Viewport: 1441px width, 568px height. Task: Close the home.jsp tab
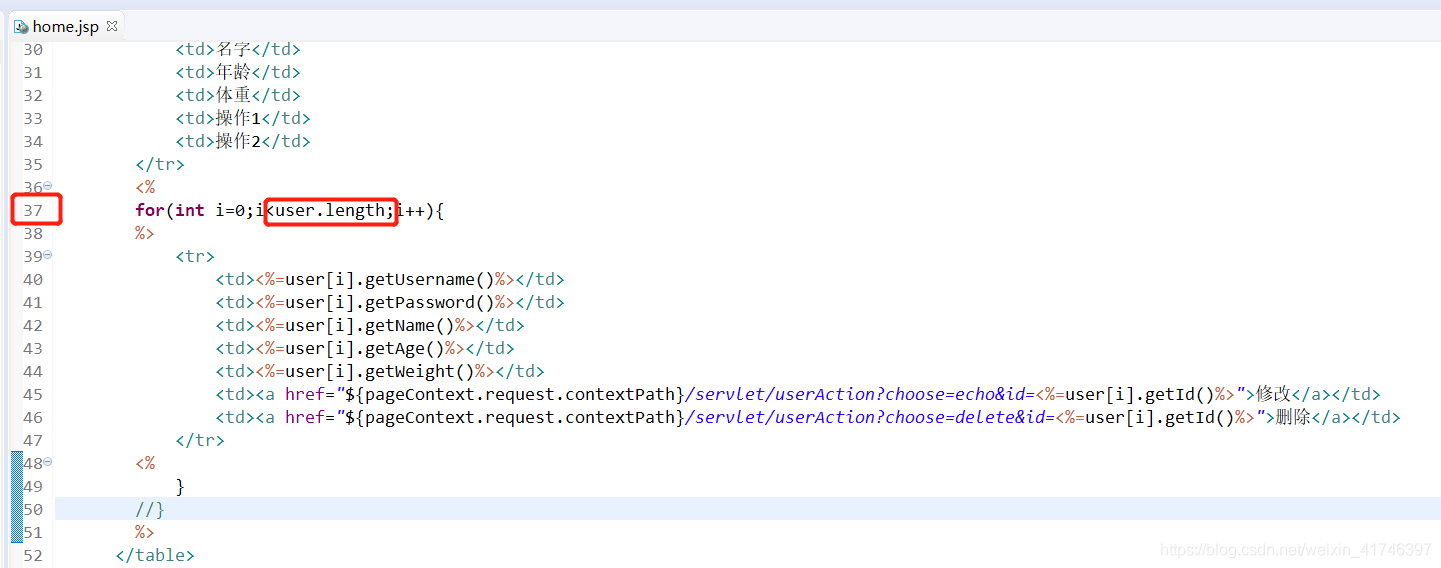[112, 26]
